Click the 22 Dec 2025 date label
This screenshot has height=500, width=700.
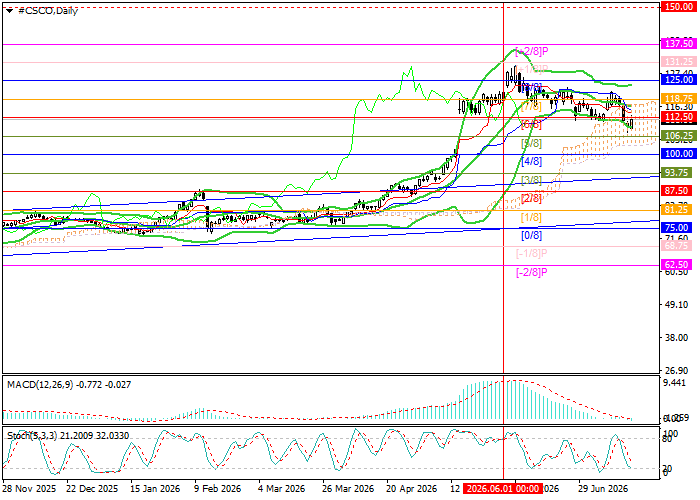pos(92,489)
